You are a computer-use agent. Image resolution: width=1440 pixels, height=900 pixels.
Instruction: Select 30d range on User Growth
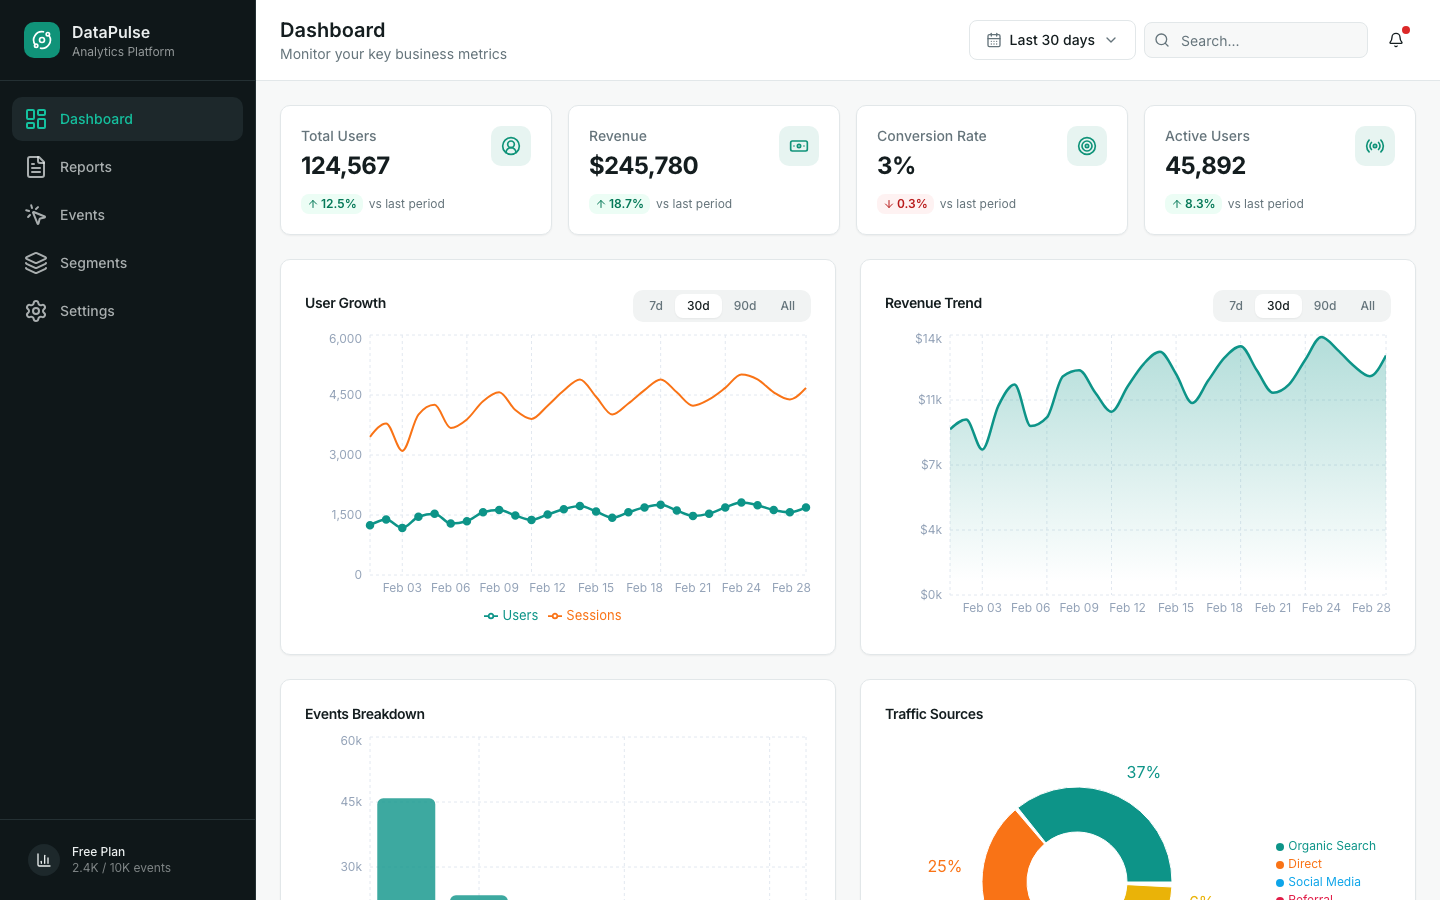(x=698, y=306)
